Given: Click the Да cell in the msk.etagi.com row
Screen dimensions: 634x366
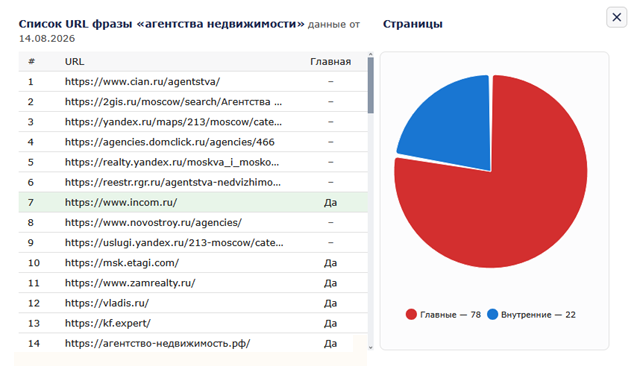Looking at the screenshot, I should tap(330, 263).
